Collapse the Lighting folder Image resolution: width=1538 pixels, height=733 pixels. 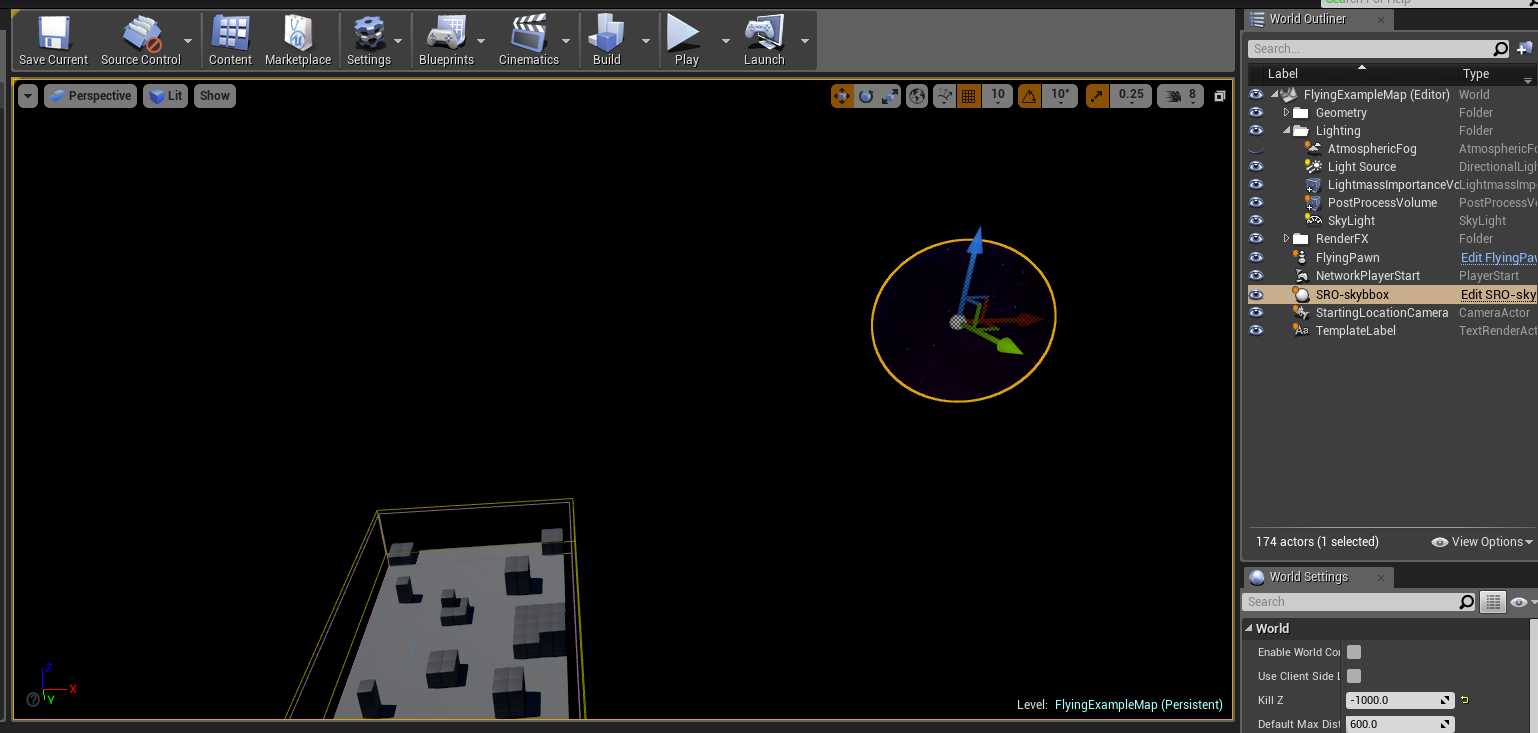click(1286, 131)
